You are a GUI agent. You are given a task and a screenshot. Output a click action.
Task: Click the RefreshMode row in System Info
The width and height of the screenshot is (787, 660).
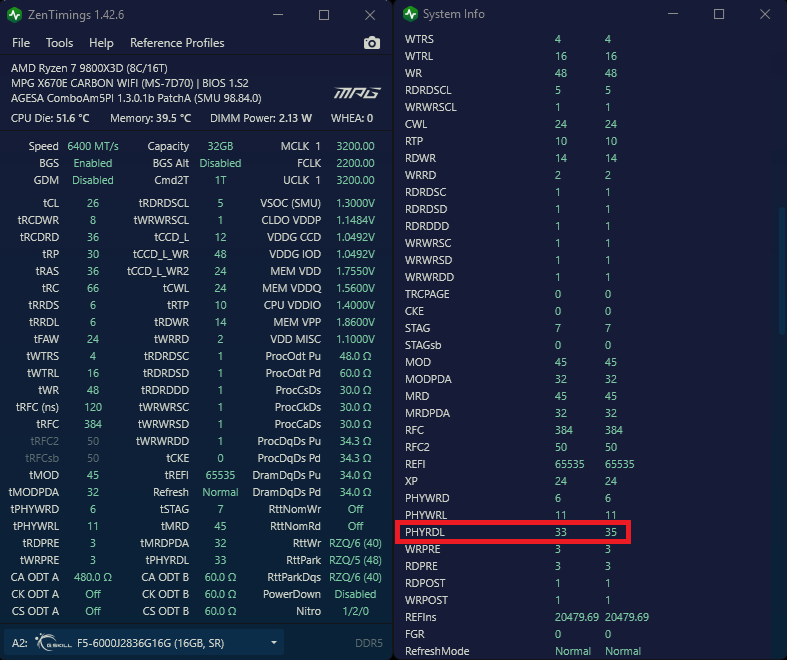[522, 651]
